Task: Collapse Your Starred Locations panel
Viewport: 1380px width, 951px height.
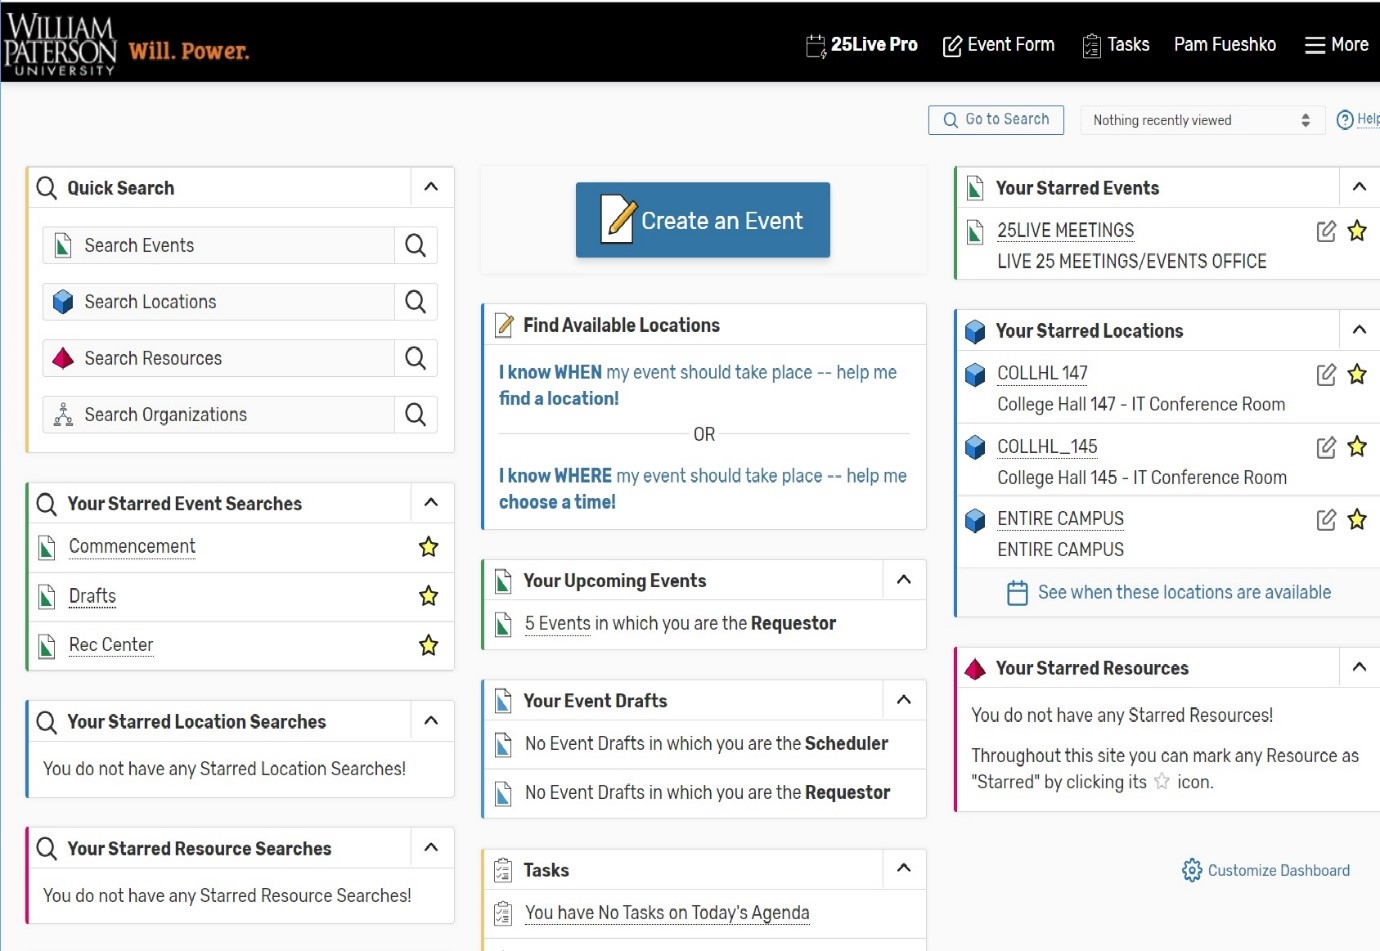Action: point(1359,330)
